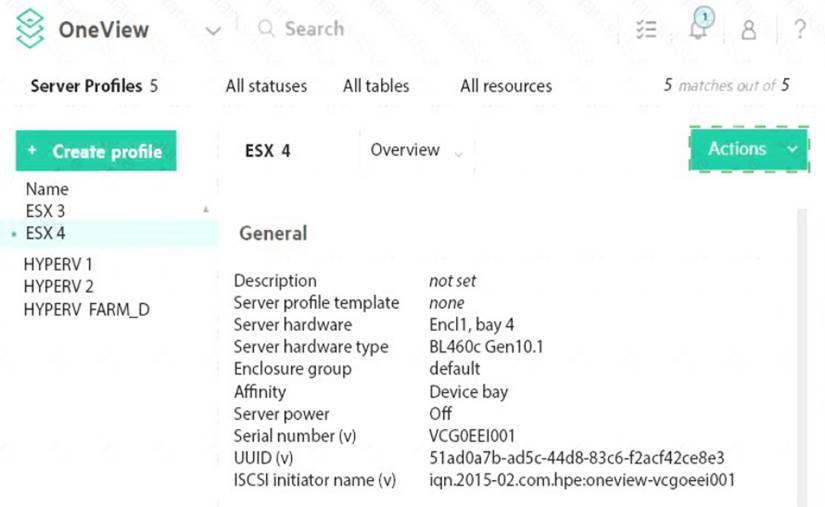825x507 pixels.
Task: Select the HYPERV 2 server profile
Action: pyautogui.click(x=58, y=287)
